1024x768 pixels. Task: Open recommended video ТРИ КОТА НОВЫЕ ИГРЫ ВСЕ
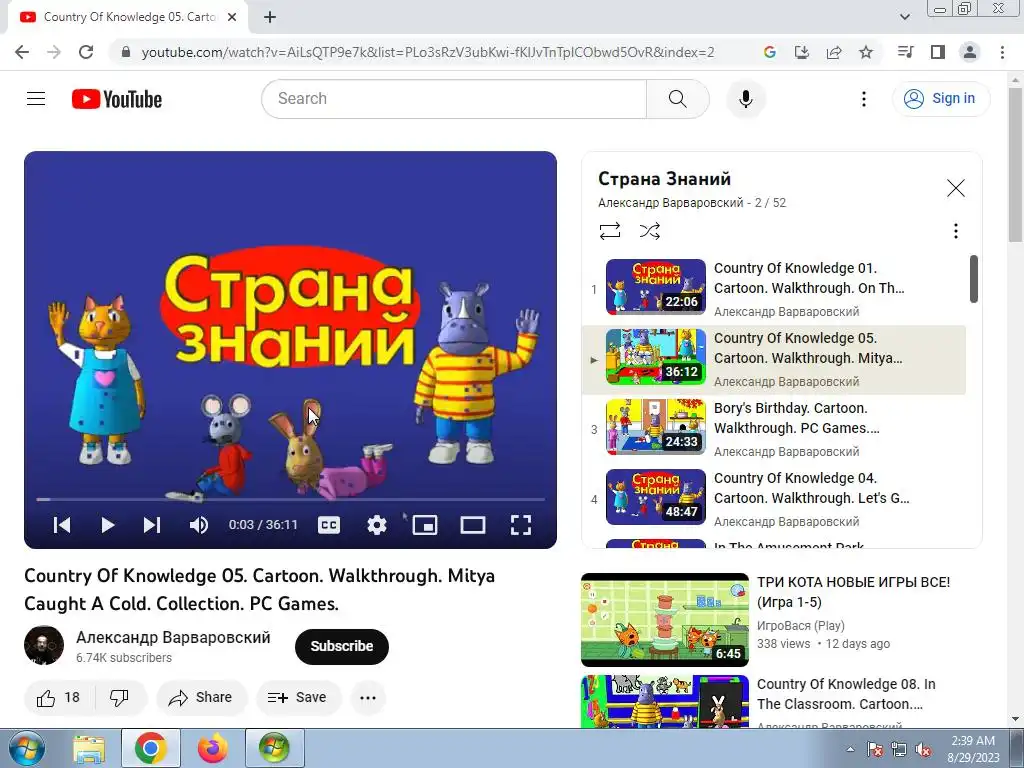coord(853,592)
